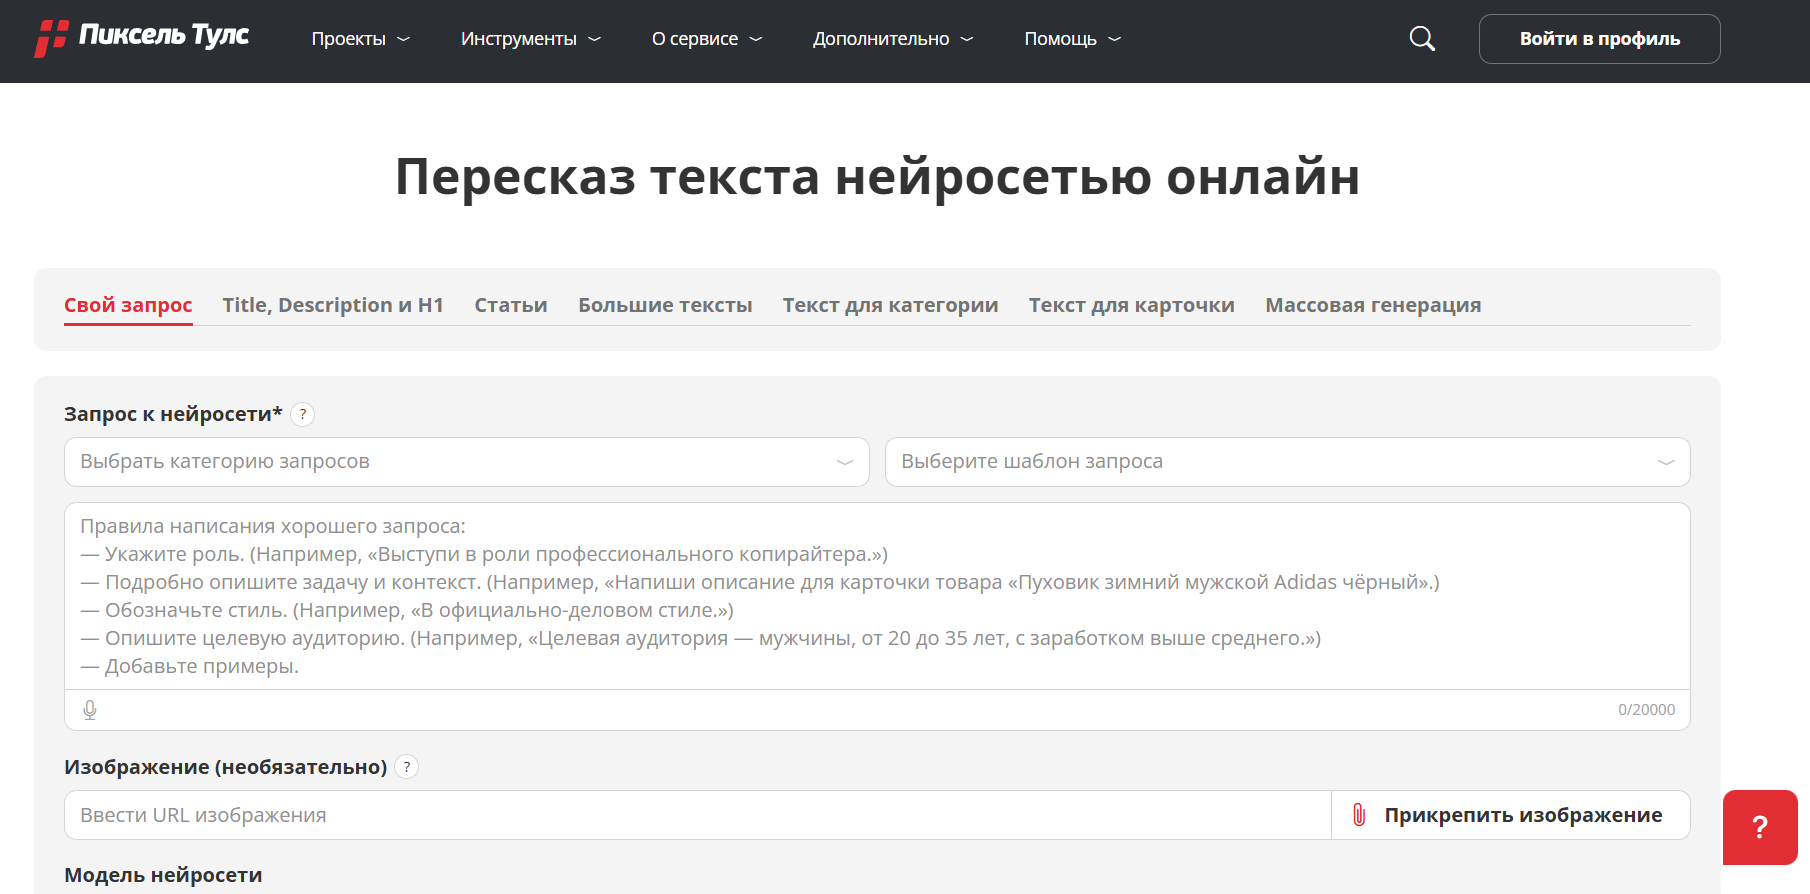Click Прикрепить изображение button
The width and height of the screenshot is (1810, 894).
(1510, 815)
